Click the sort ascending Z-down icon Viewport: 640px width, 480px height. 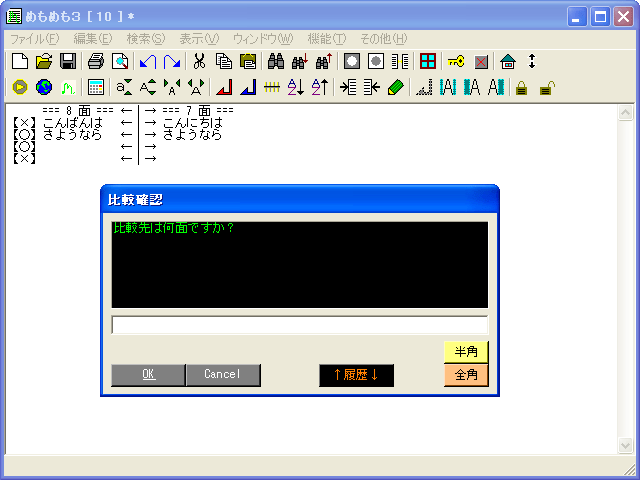[x=296, y=87]
